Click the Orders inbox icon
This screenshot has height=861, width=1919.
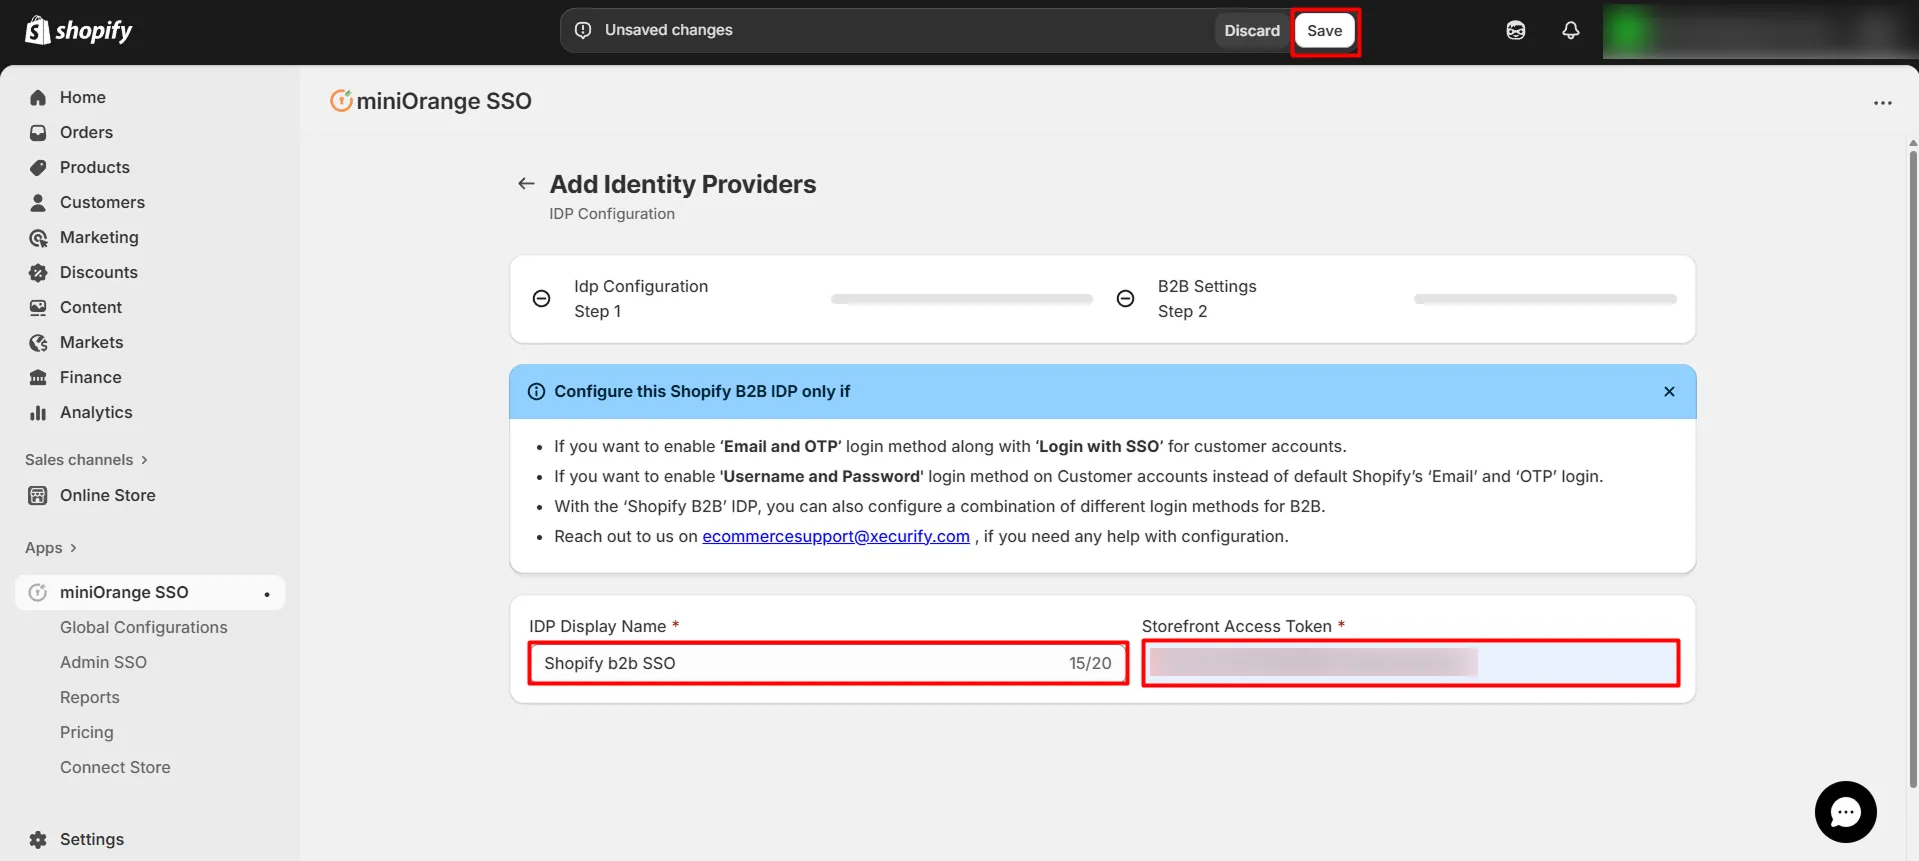pos(38,132)
